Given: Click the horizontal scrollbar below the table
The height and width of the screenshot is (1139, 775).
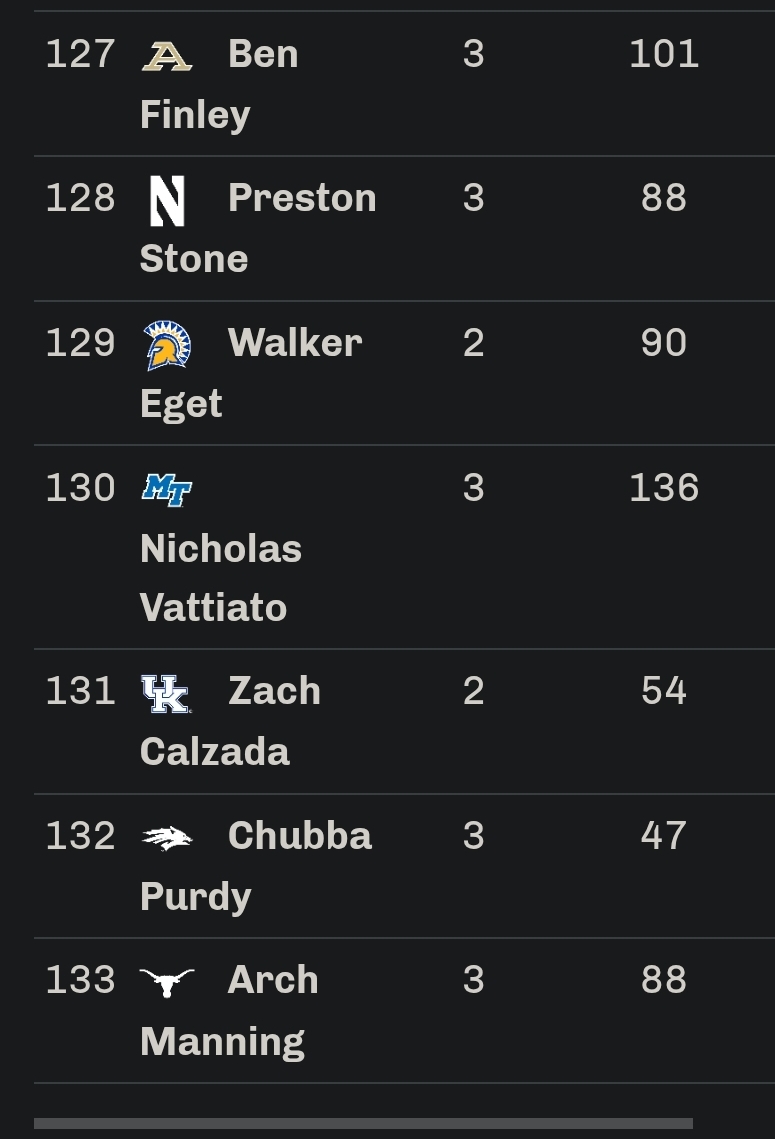Looking at the screenshot, I should pyautogui.click(x=363, y=1124).
